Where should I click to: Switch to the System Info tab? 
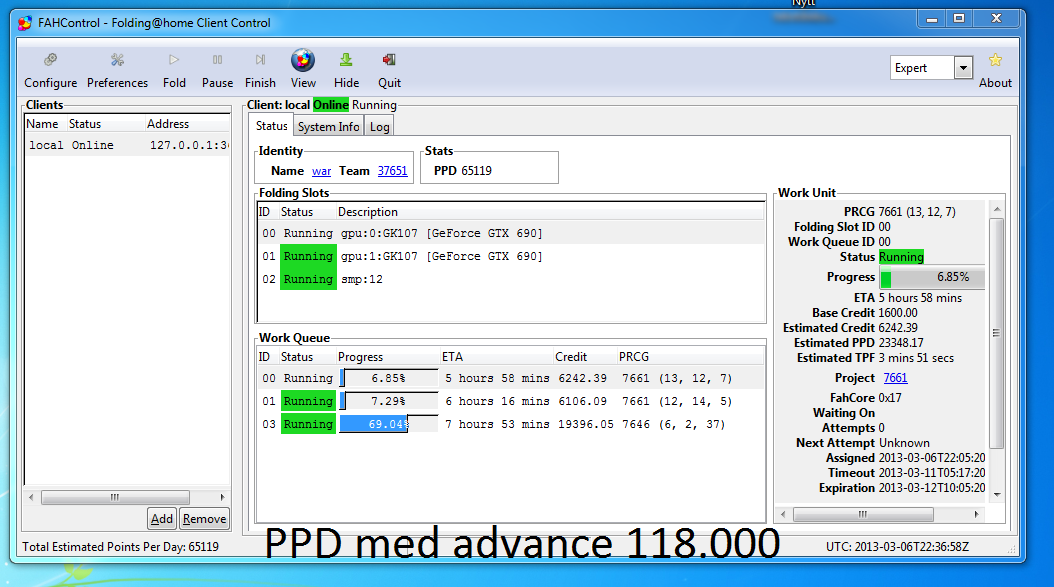click(x=329, y=126)
